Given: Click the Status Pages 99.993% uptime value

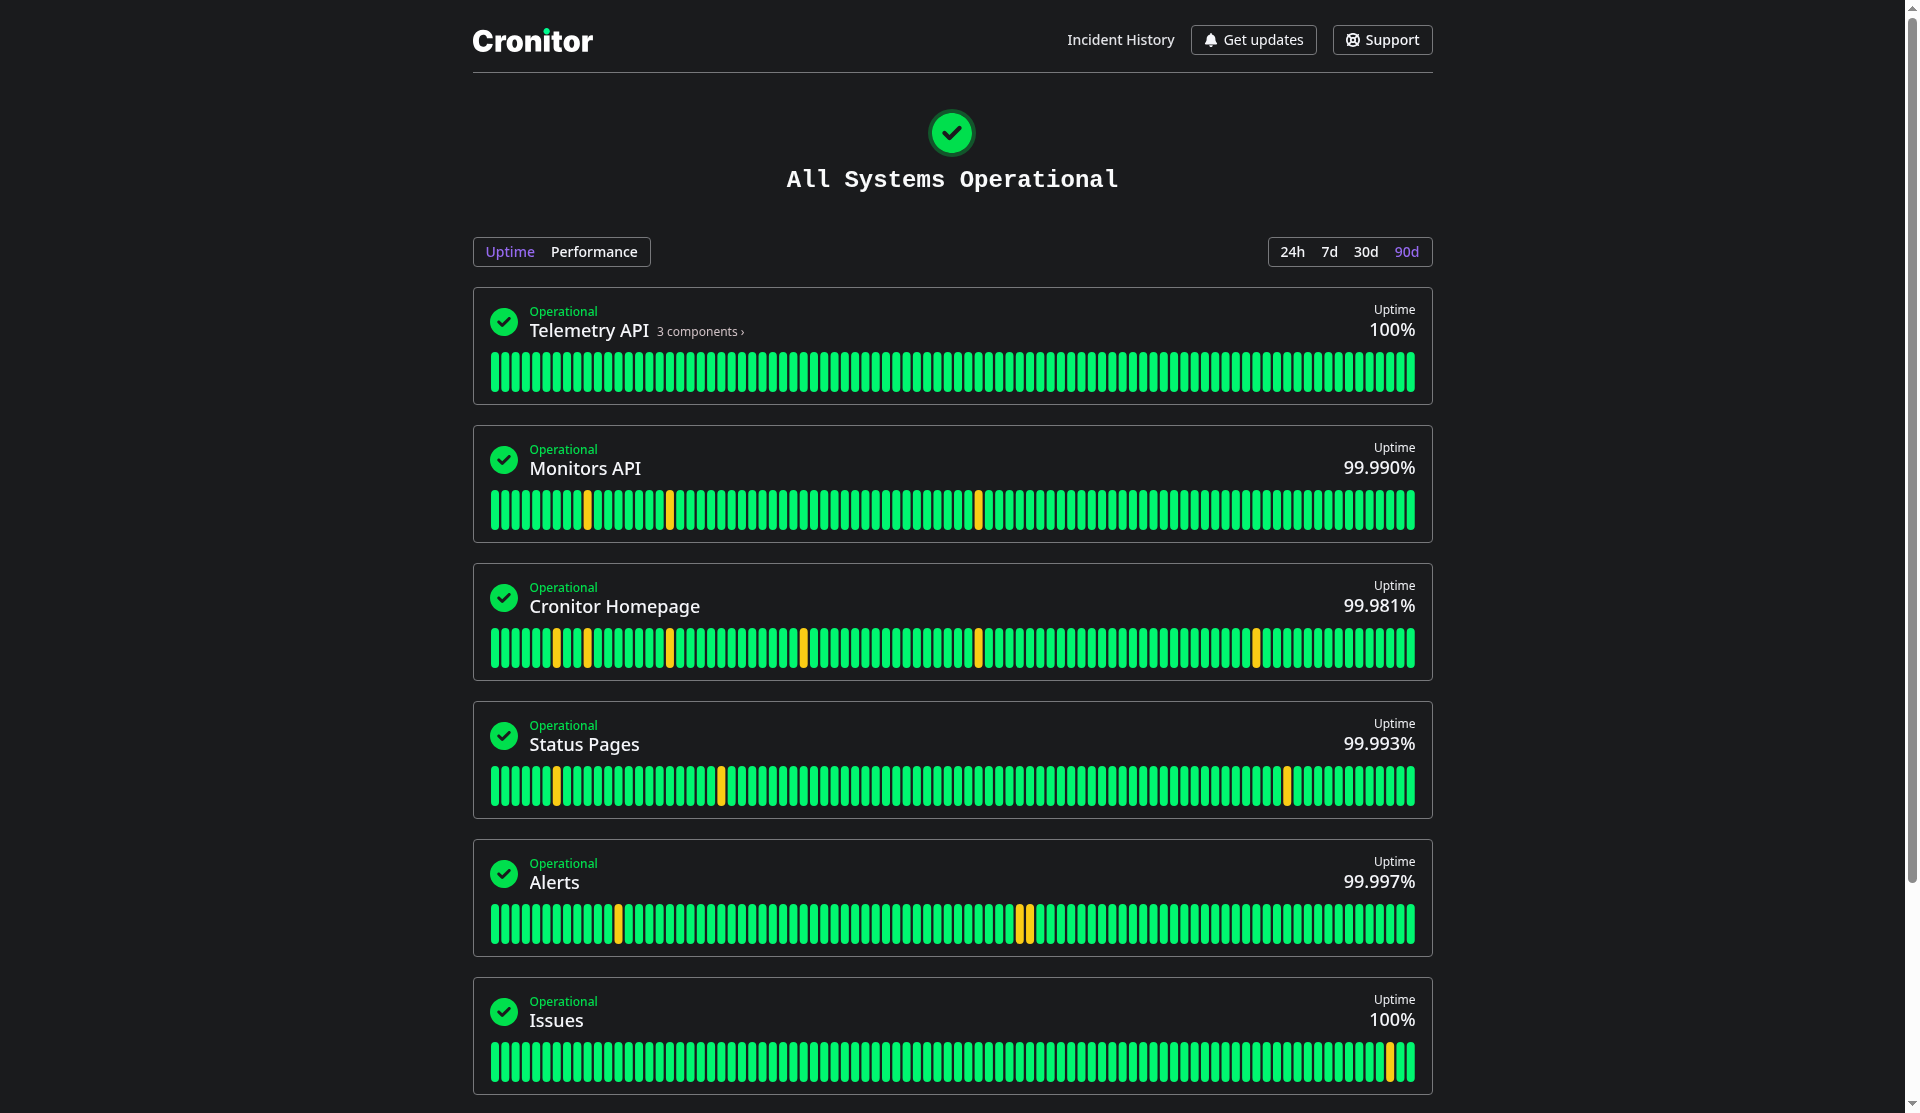Looking at the screenshot, I should tap(1379, 744).
